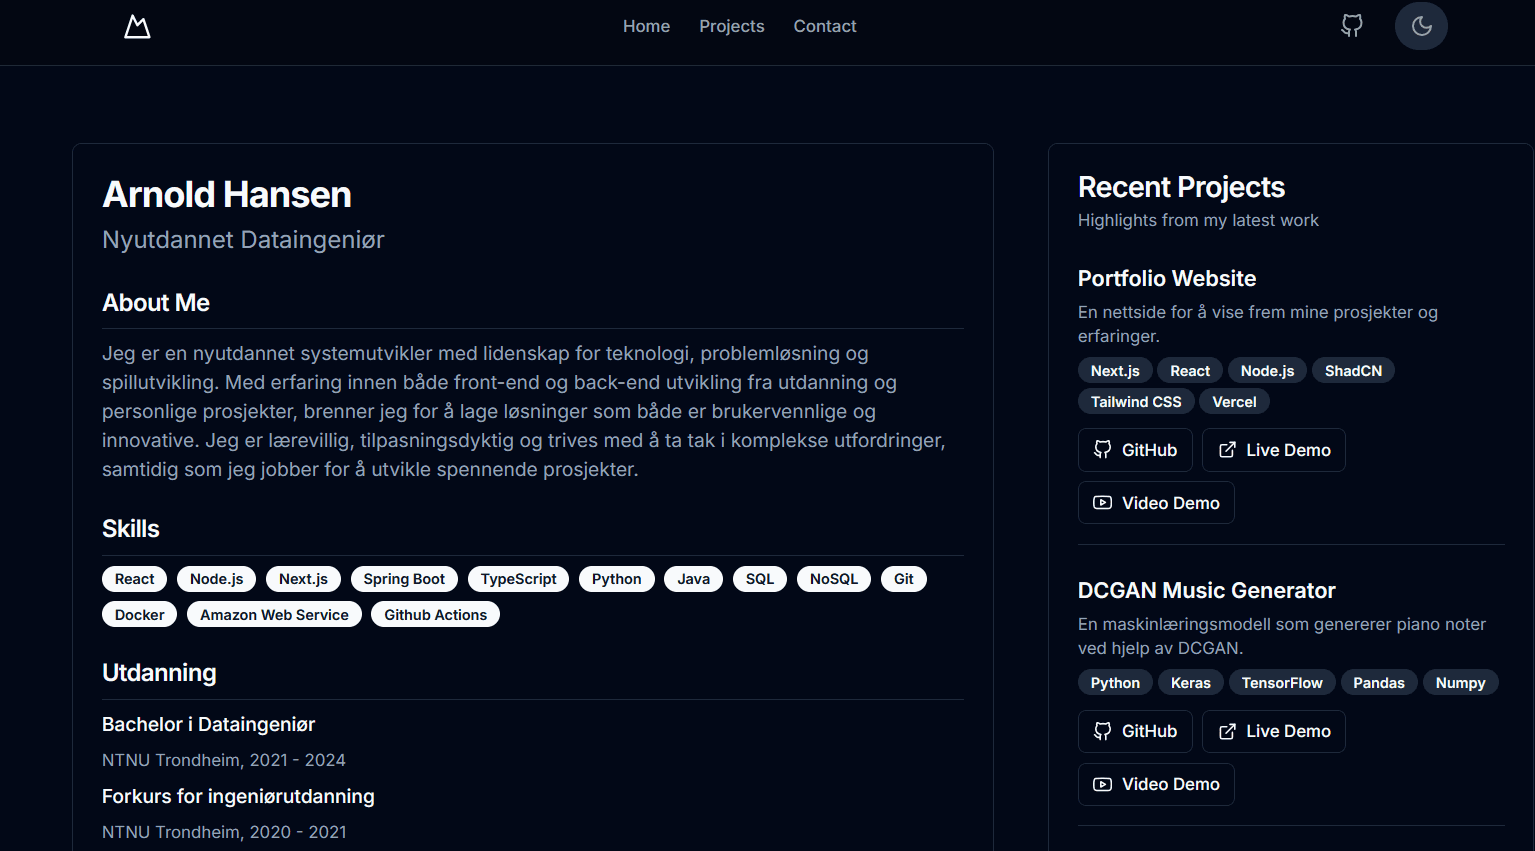Click the GitHub icon on DCGAN Music Generator's GitHub button

pyautogui.click(x=1102, y=731)
